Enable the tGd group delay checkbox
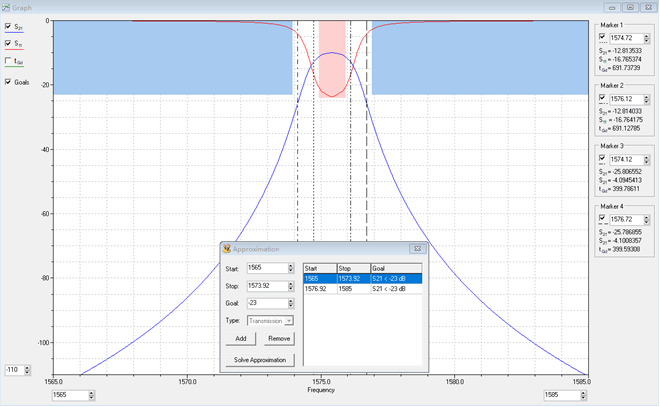This screenshot has height=407, width=660. pyautogui.click(x=9, y=61)
